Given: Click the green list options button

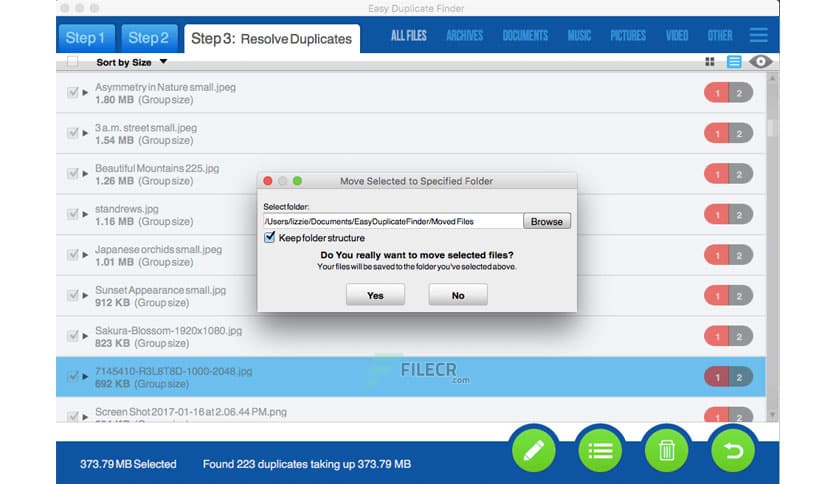Looking at the screenshot, I should (600, 451).
